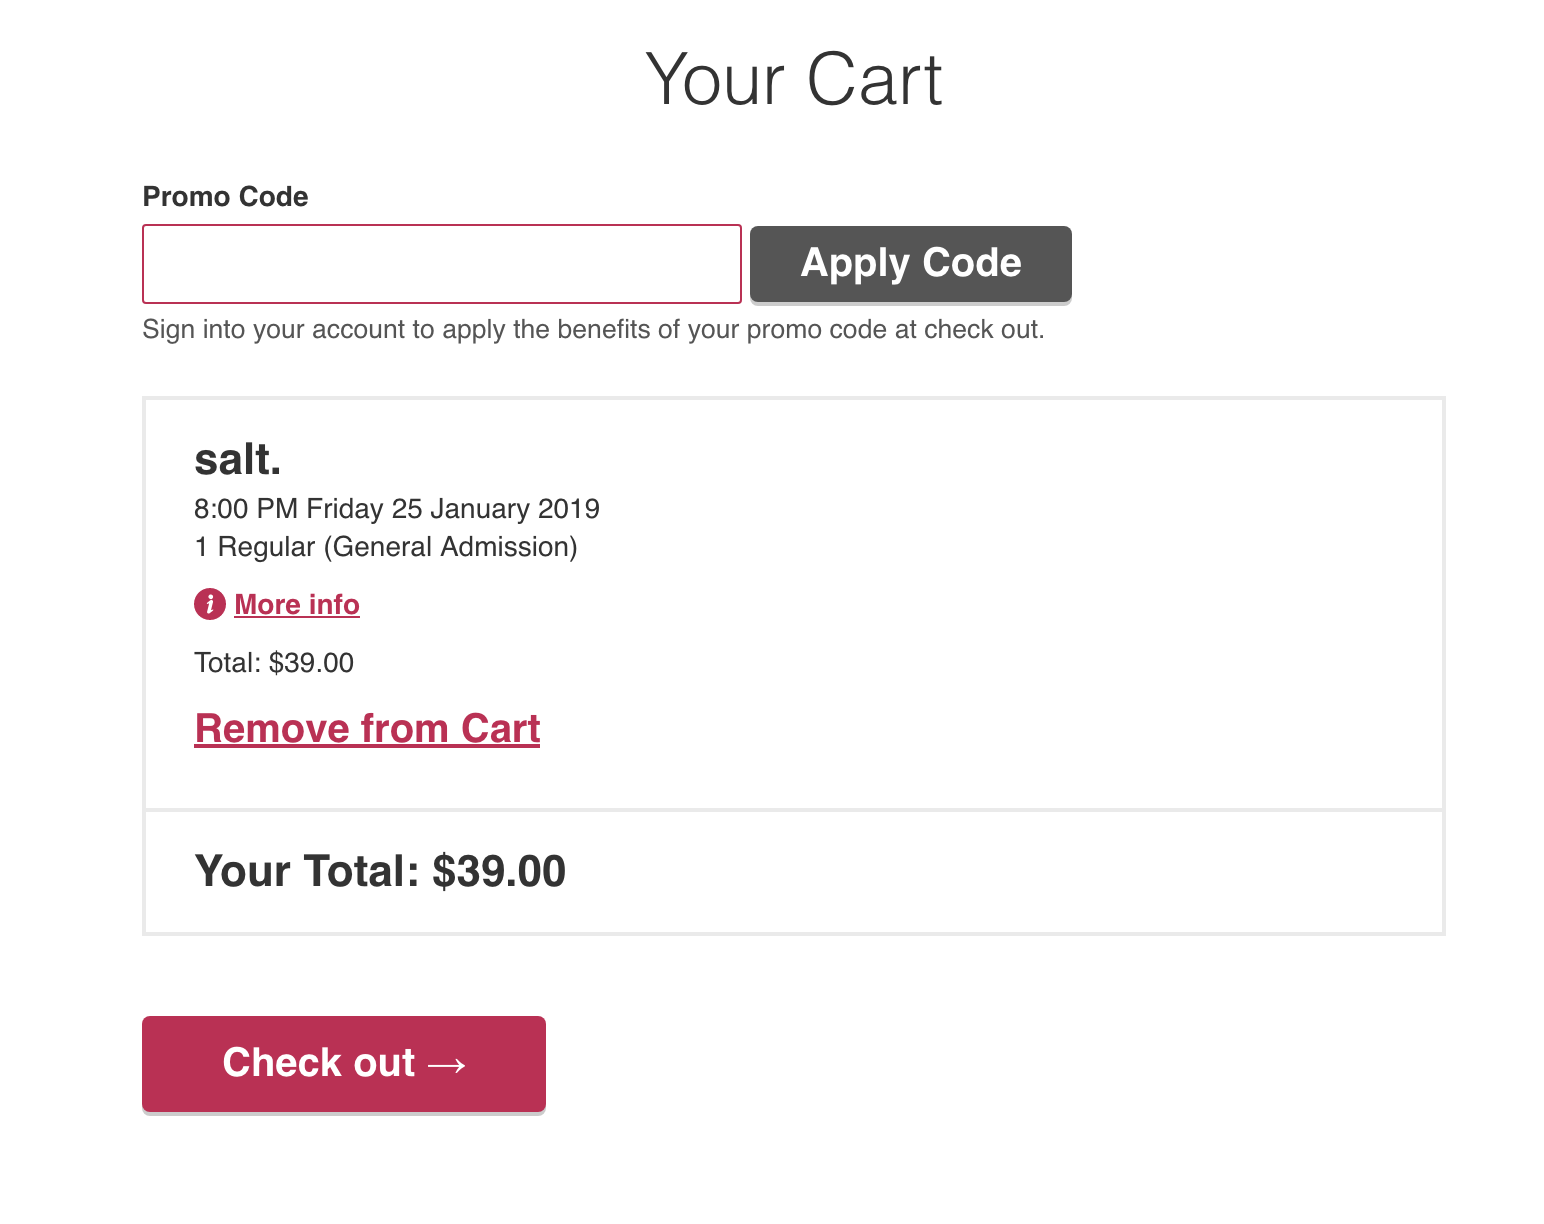Viewport: 1544px width, 1224px height.
Task: Click the word Cart in the heading
Action: click(874, 80)
